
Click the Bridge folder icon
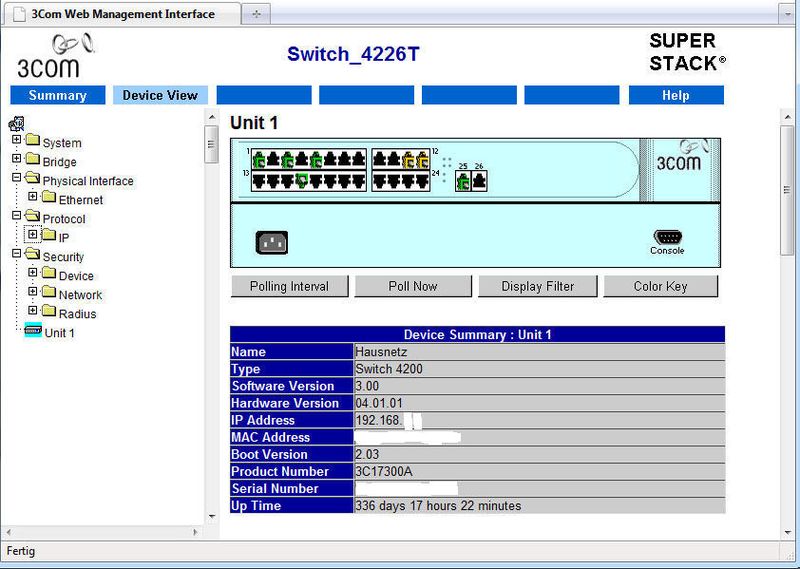[33, 159]
